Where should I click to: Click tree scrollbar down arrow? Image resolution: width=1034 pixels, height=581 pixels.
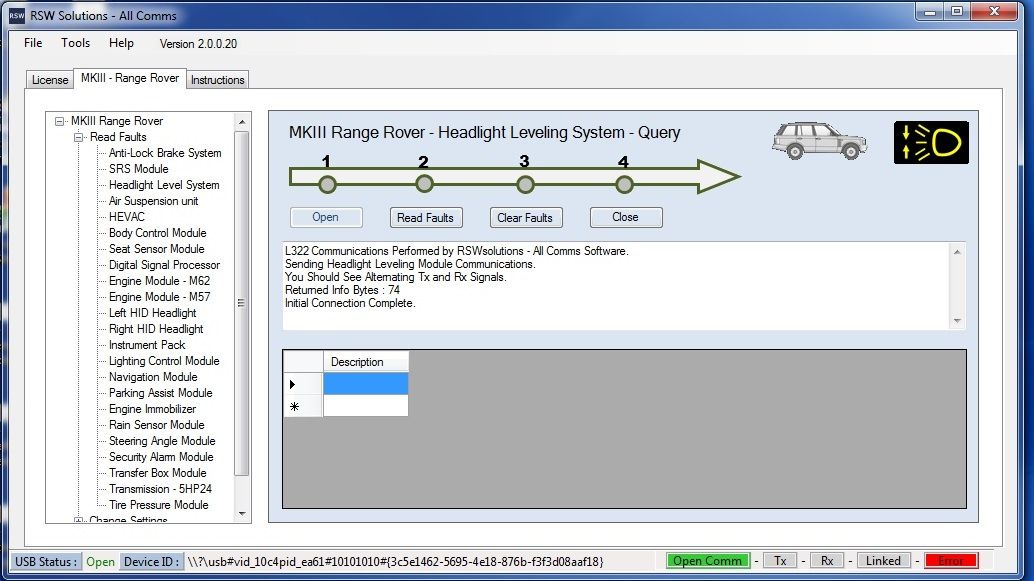(x=242, y=514)
